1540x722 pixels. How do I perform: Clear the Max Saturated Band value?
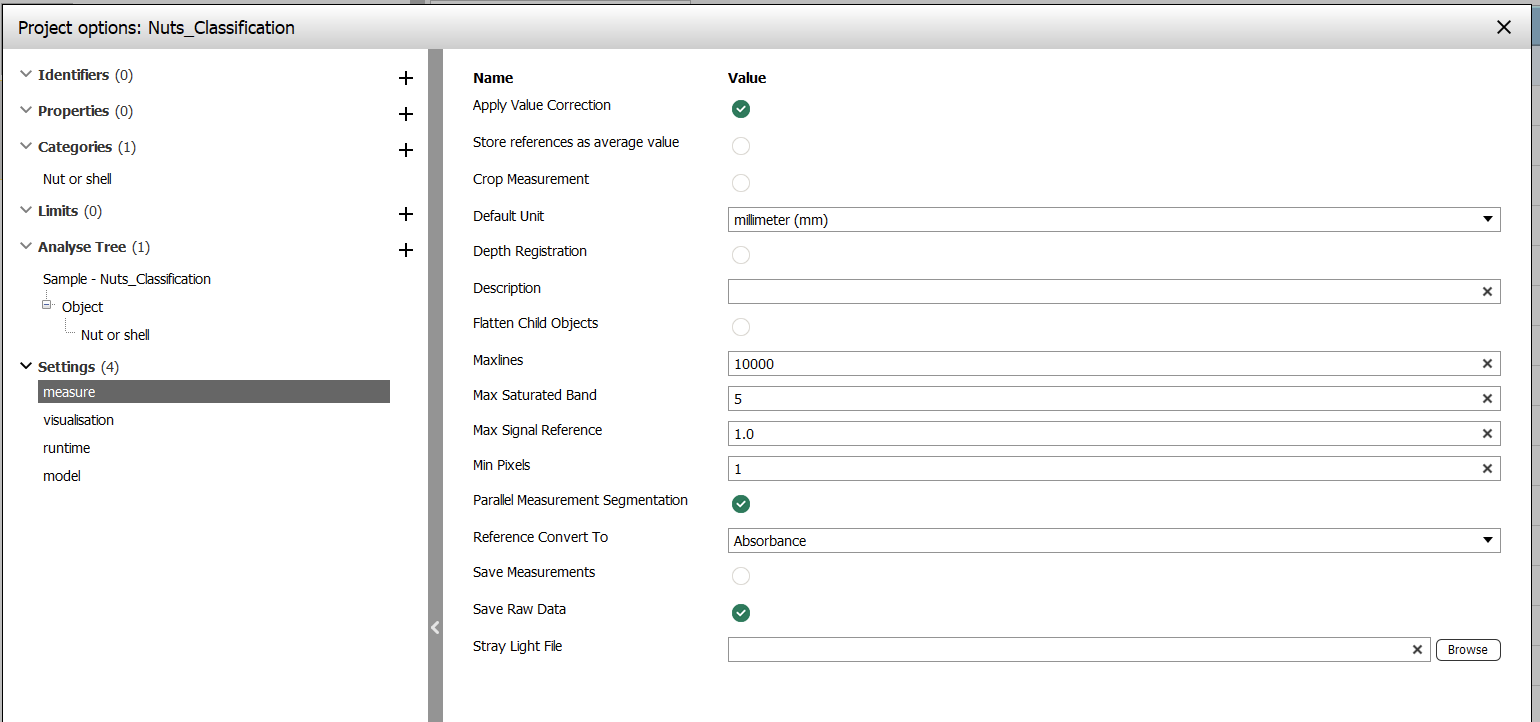click(1487, 399)
